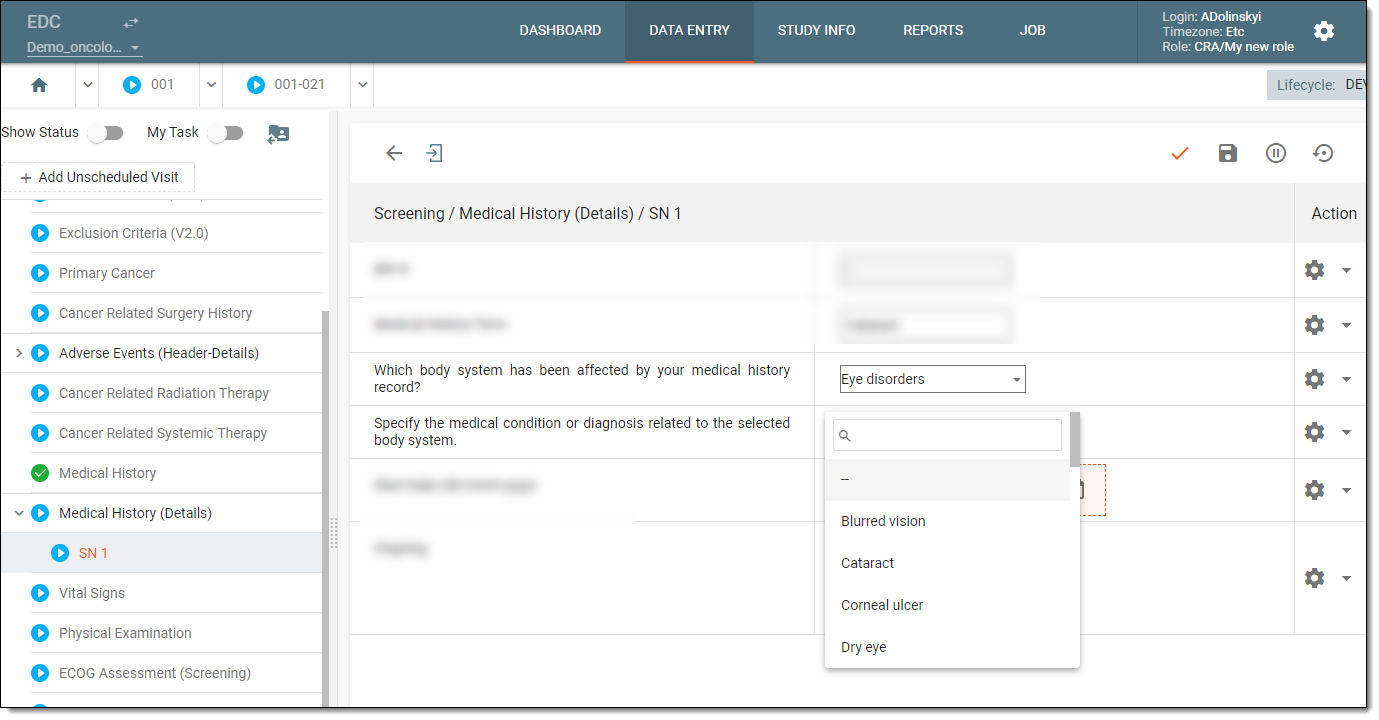
Task: Click gear icon in Start Date row
Action: (x=1315, y=490)
